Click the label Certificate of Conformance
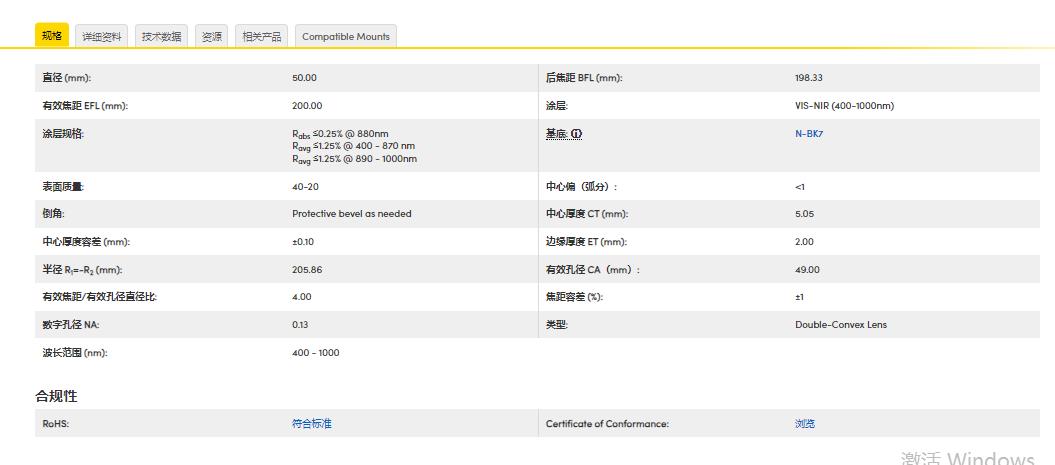Image resolution: width=1055 pixels, height=465 pixels. pyautogui.click(x=607, y=423)
